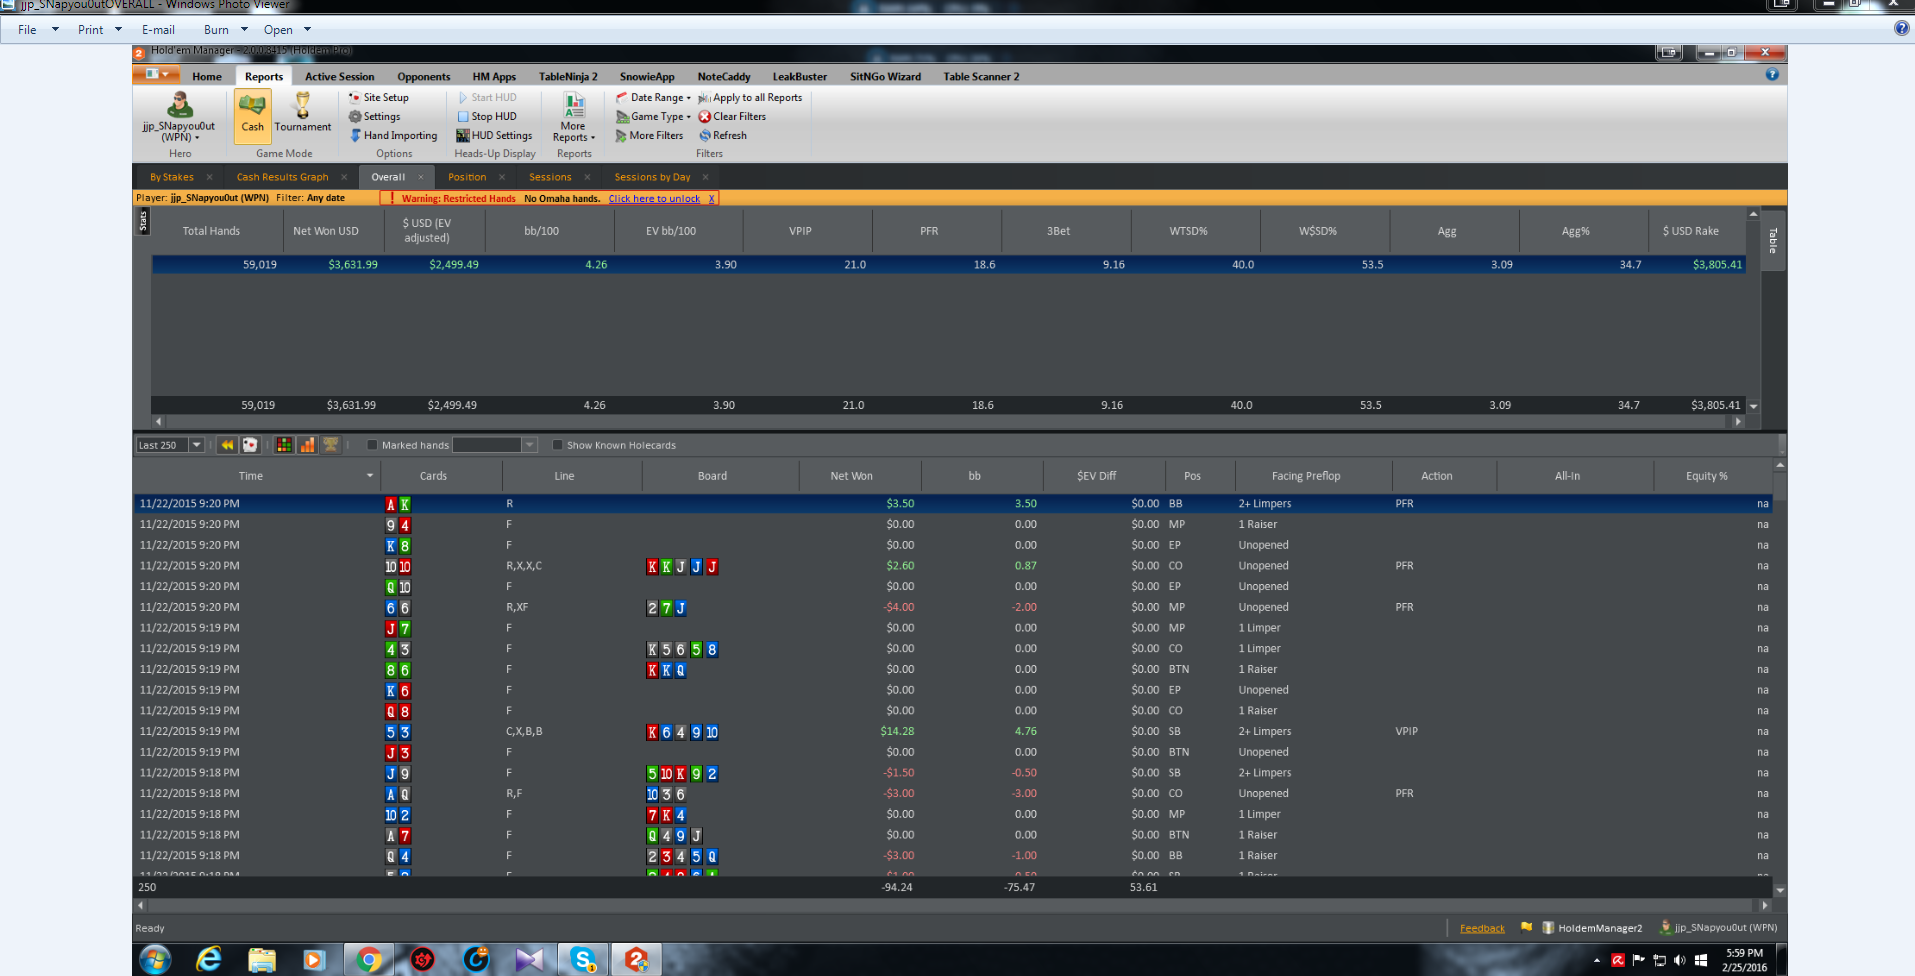Switch to Active Session tab
Screen dimensions: 1915x976
[340, 76]
